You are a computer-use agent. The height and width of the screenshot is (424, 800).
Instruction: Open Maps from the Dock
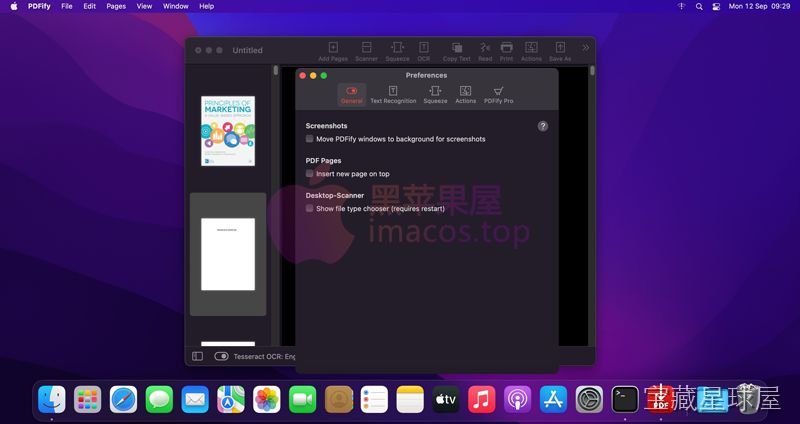(x=231, y=399)
